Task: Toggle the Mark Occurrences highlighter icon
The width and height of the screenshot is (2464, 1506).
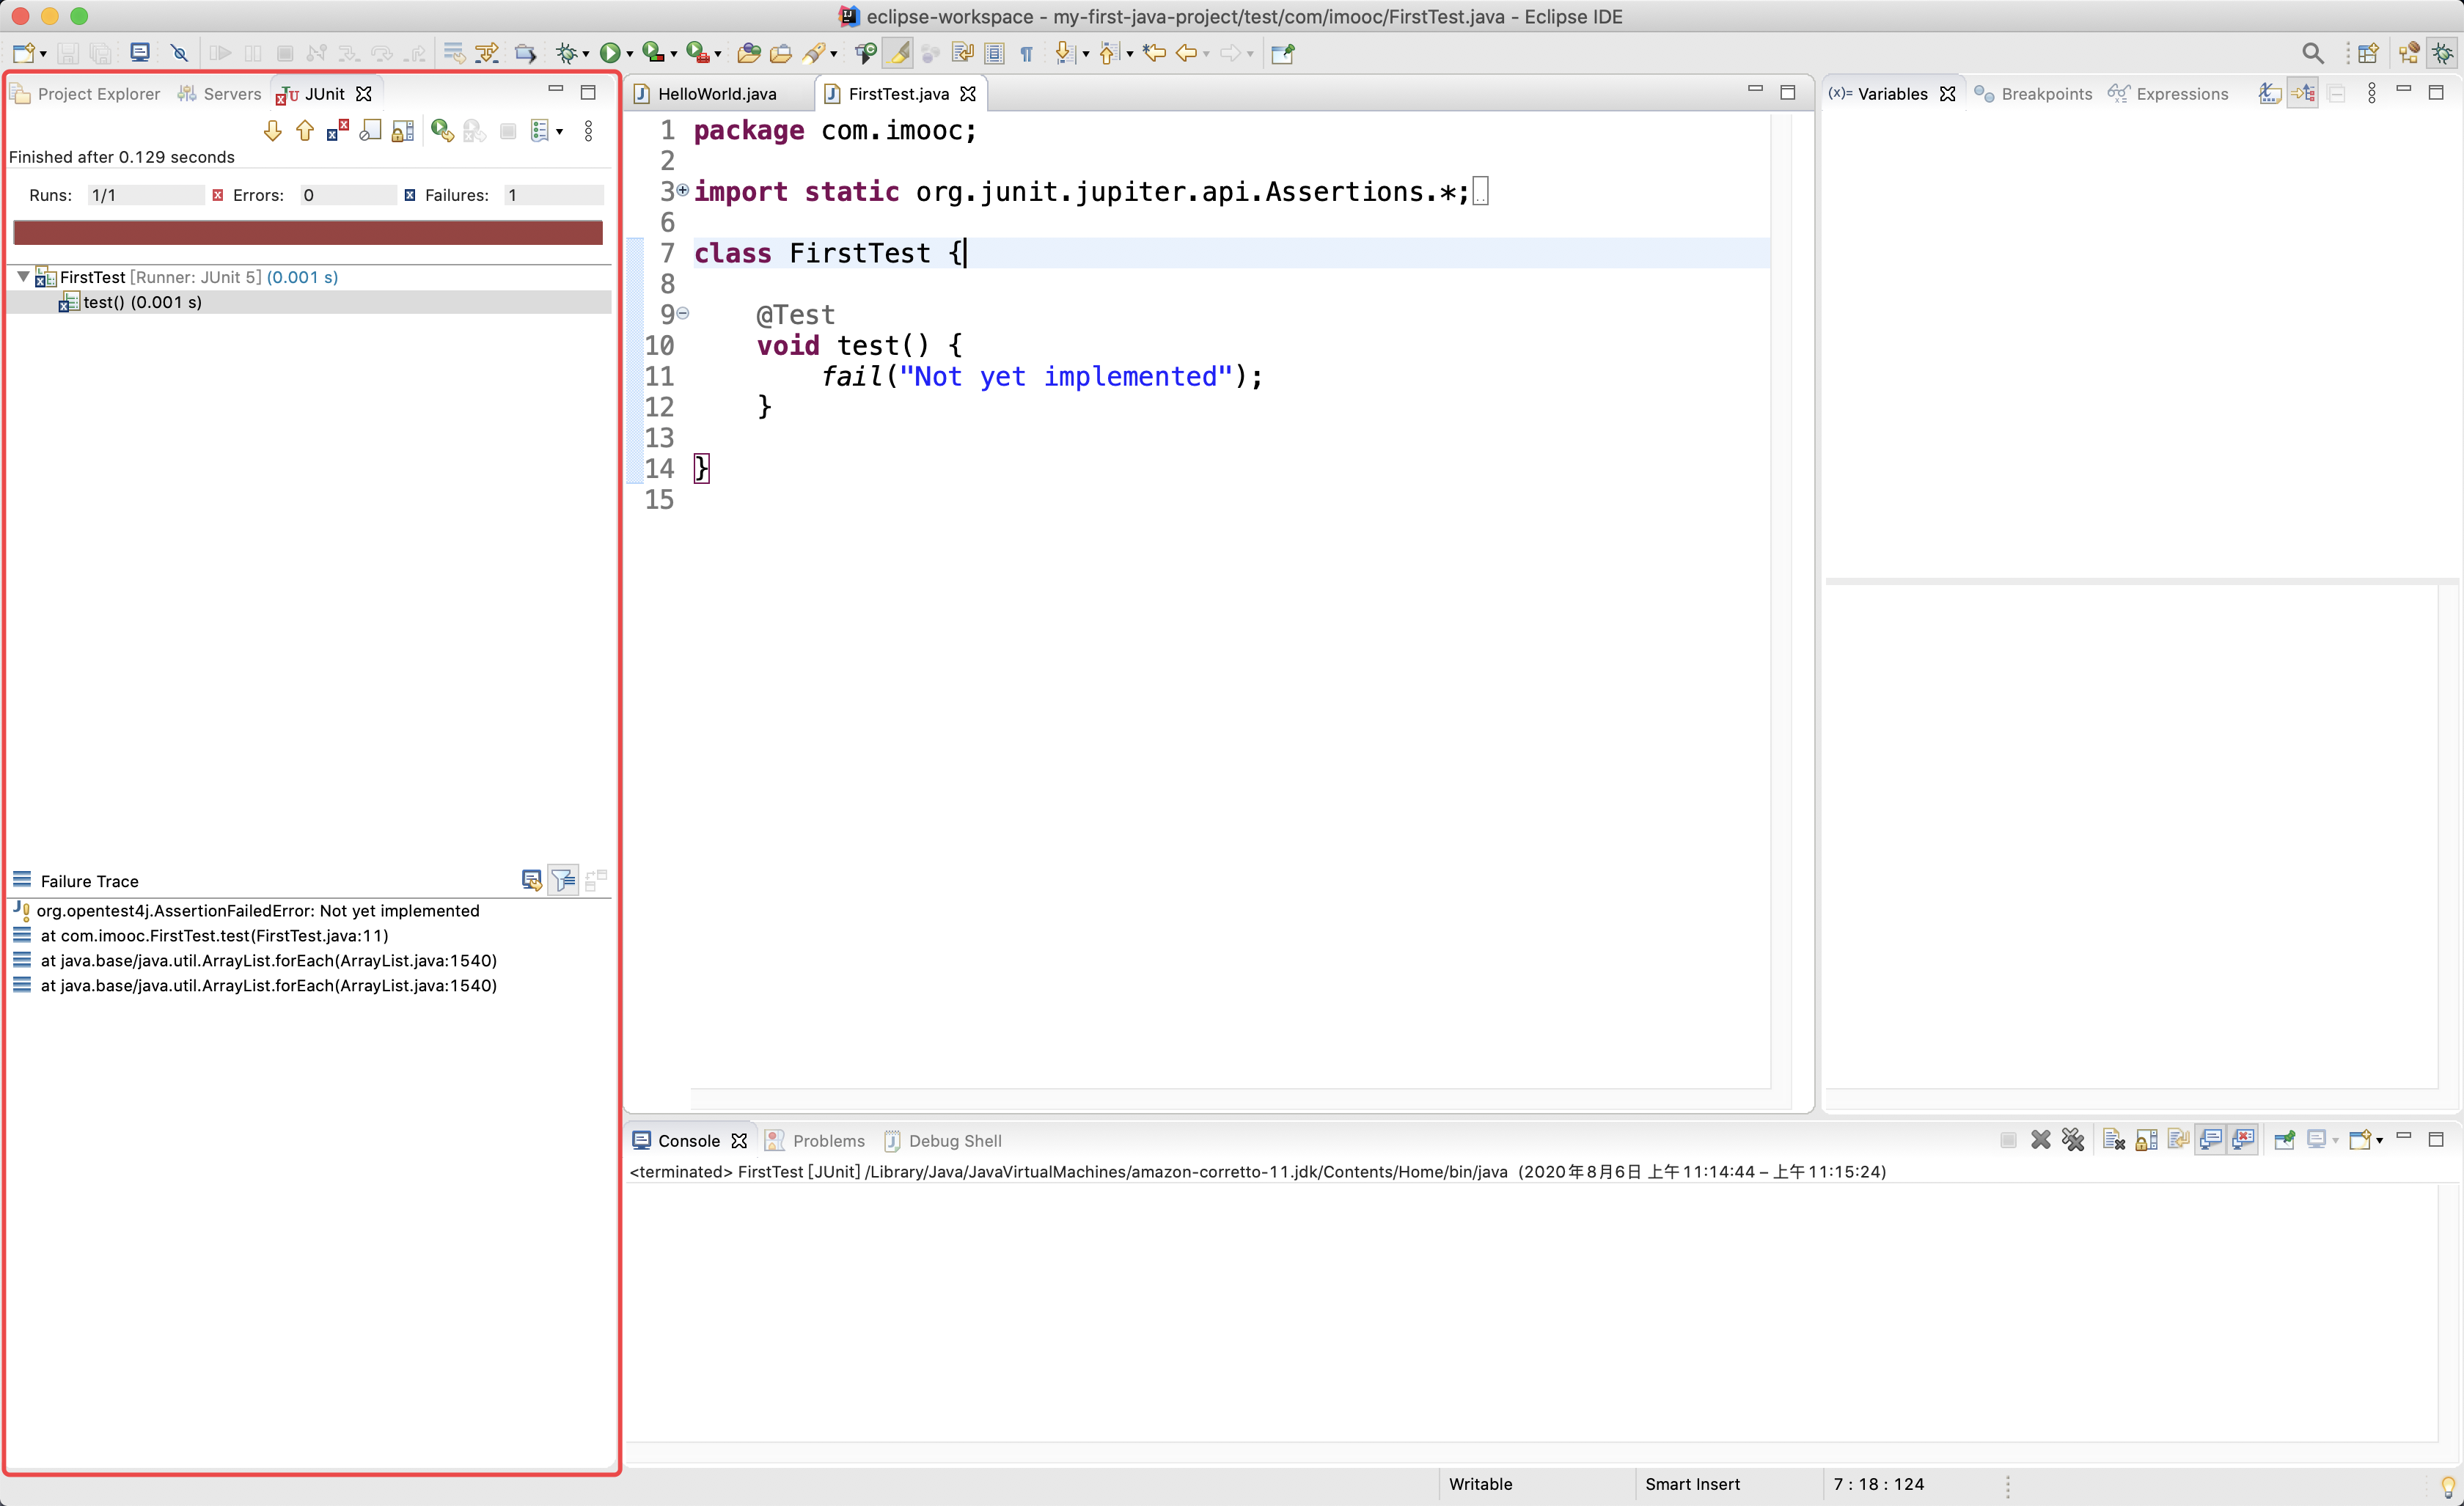Action: [898, 54]
